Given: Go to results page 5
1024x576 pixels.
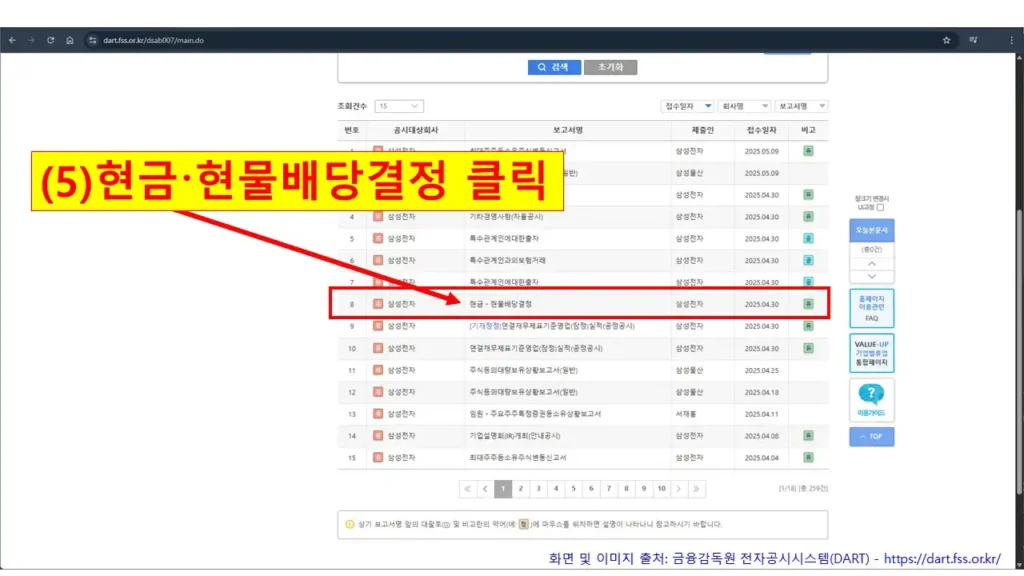Looking at the screenshot, I should click(x=573, y=488).
